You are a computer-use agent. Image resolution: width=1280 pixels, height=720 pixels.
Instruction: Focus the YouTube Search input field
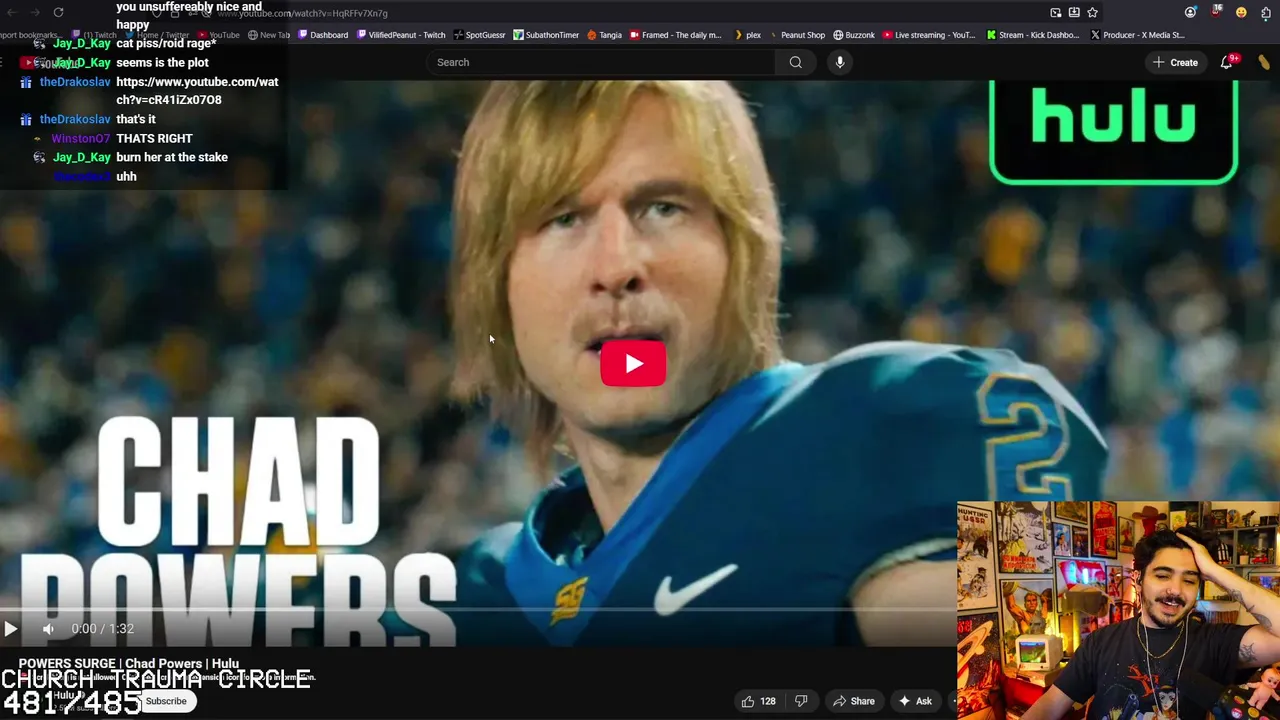pos(600,62)
